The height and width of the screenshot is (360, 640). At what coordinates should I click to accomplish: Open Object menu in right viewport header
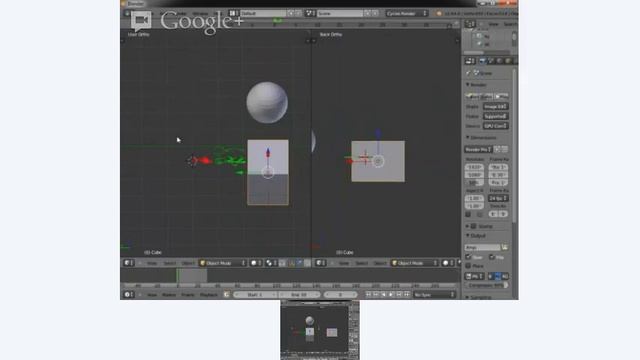pyautogui.click(x=380, y=263)
